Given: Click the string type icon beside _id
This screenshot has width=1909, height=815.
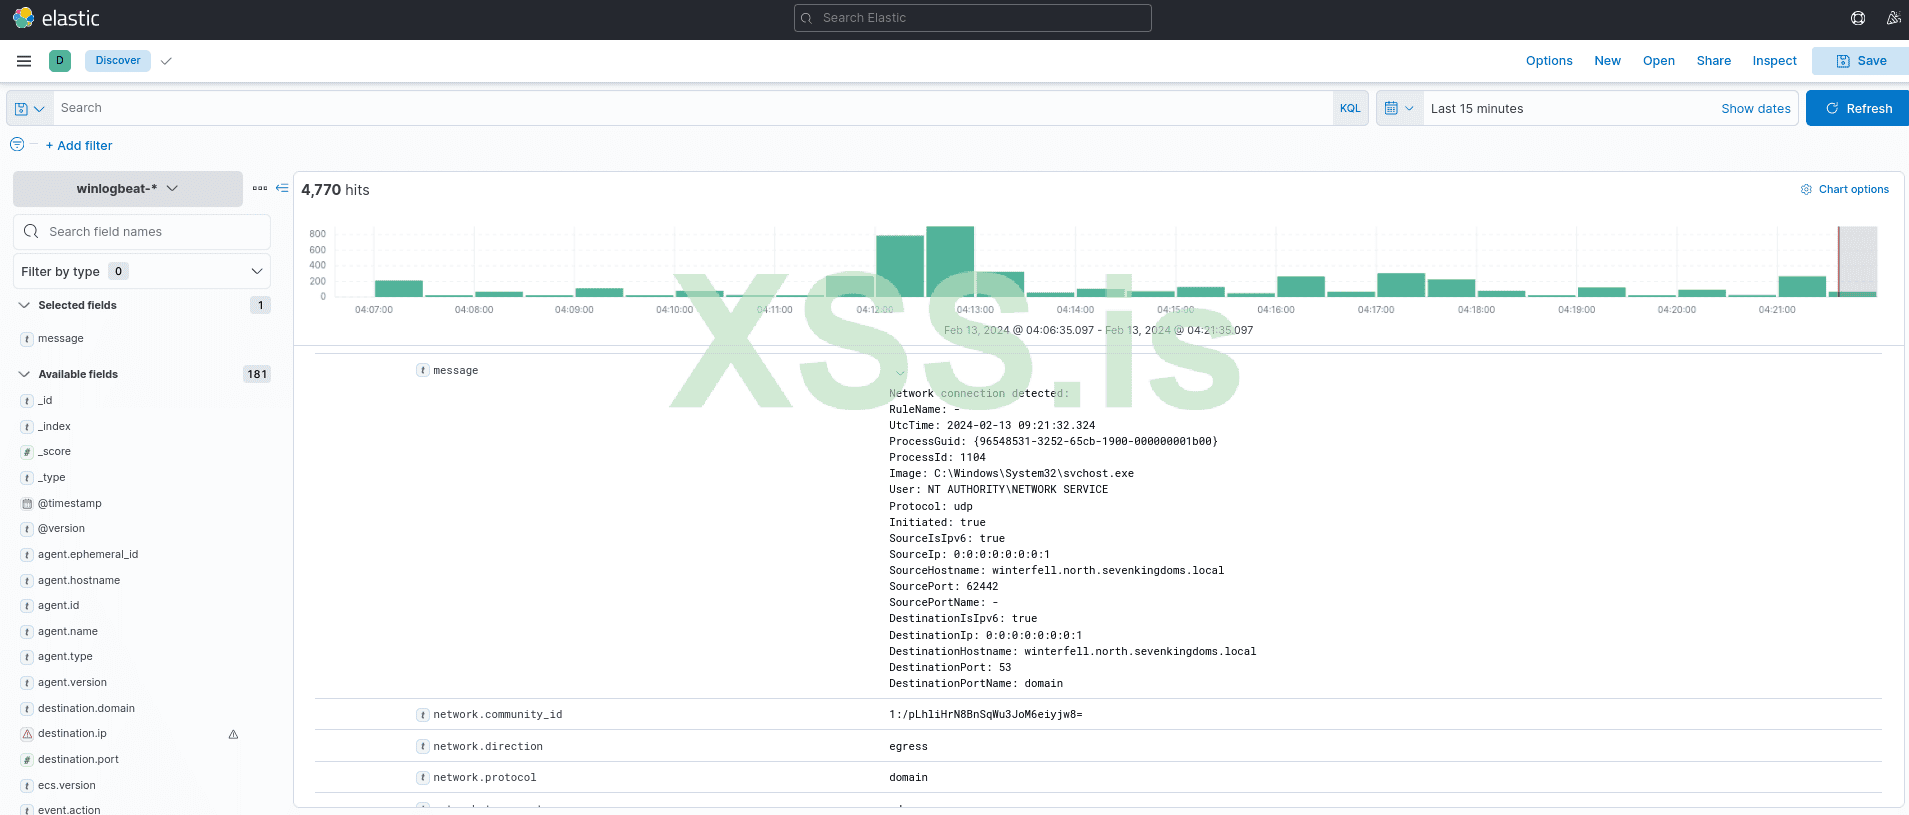Looking at the screenshot, I should [27, 401].
